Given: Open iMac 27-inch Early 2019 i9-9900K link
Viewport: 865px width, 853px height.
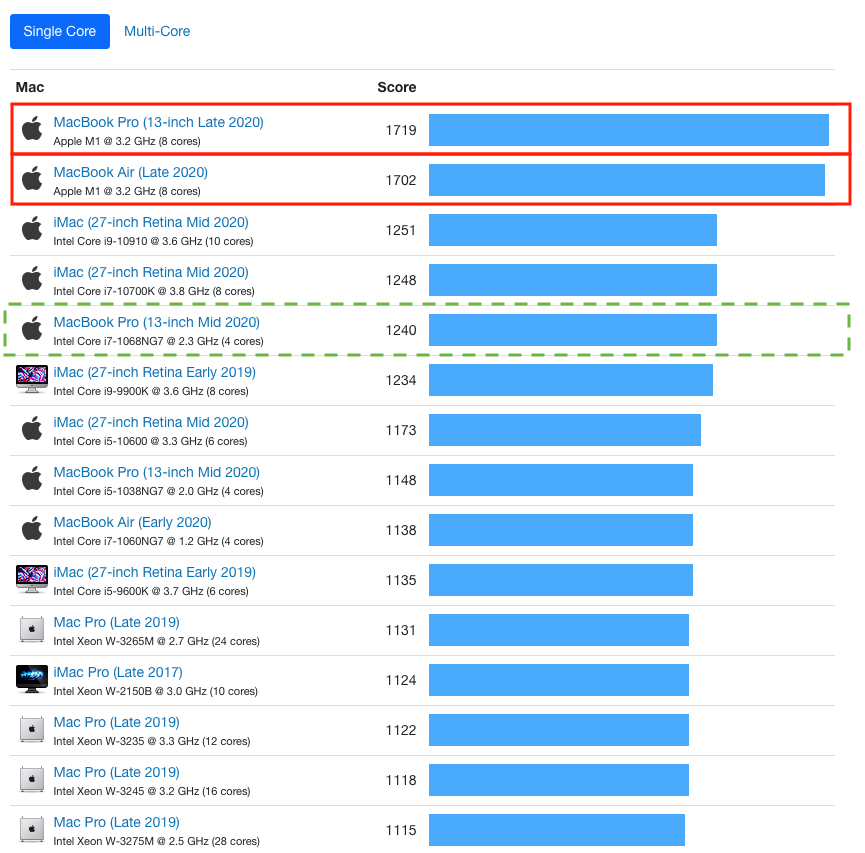Looking at the screenshot, I should pos(154,372).
